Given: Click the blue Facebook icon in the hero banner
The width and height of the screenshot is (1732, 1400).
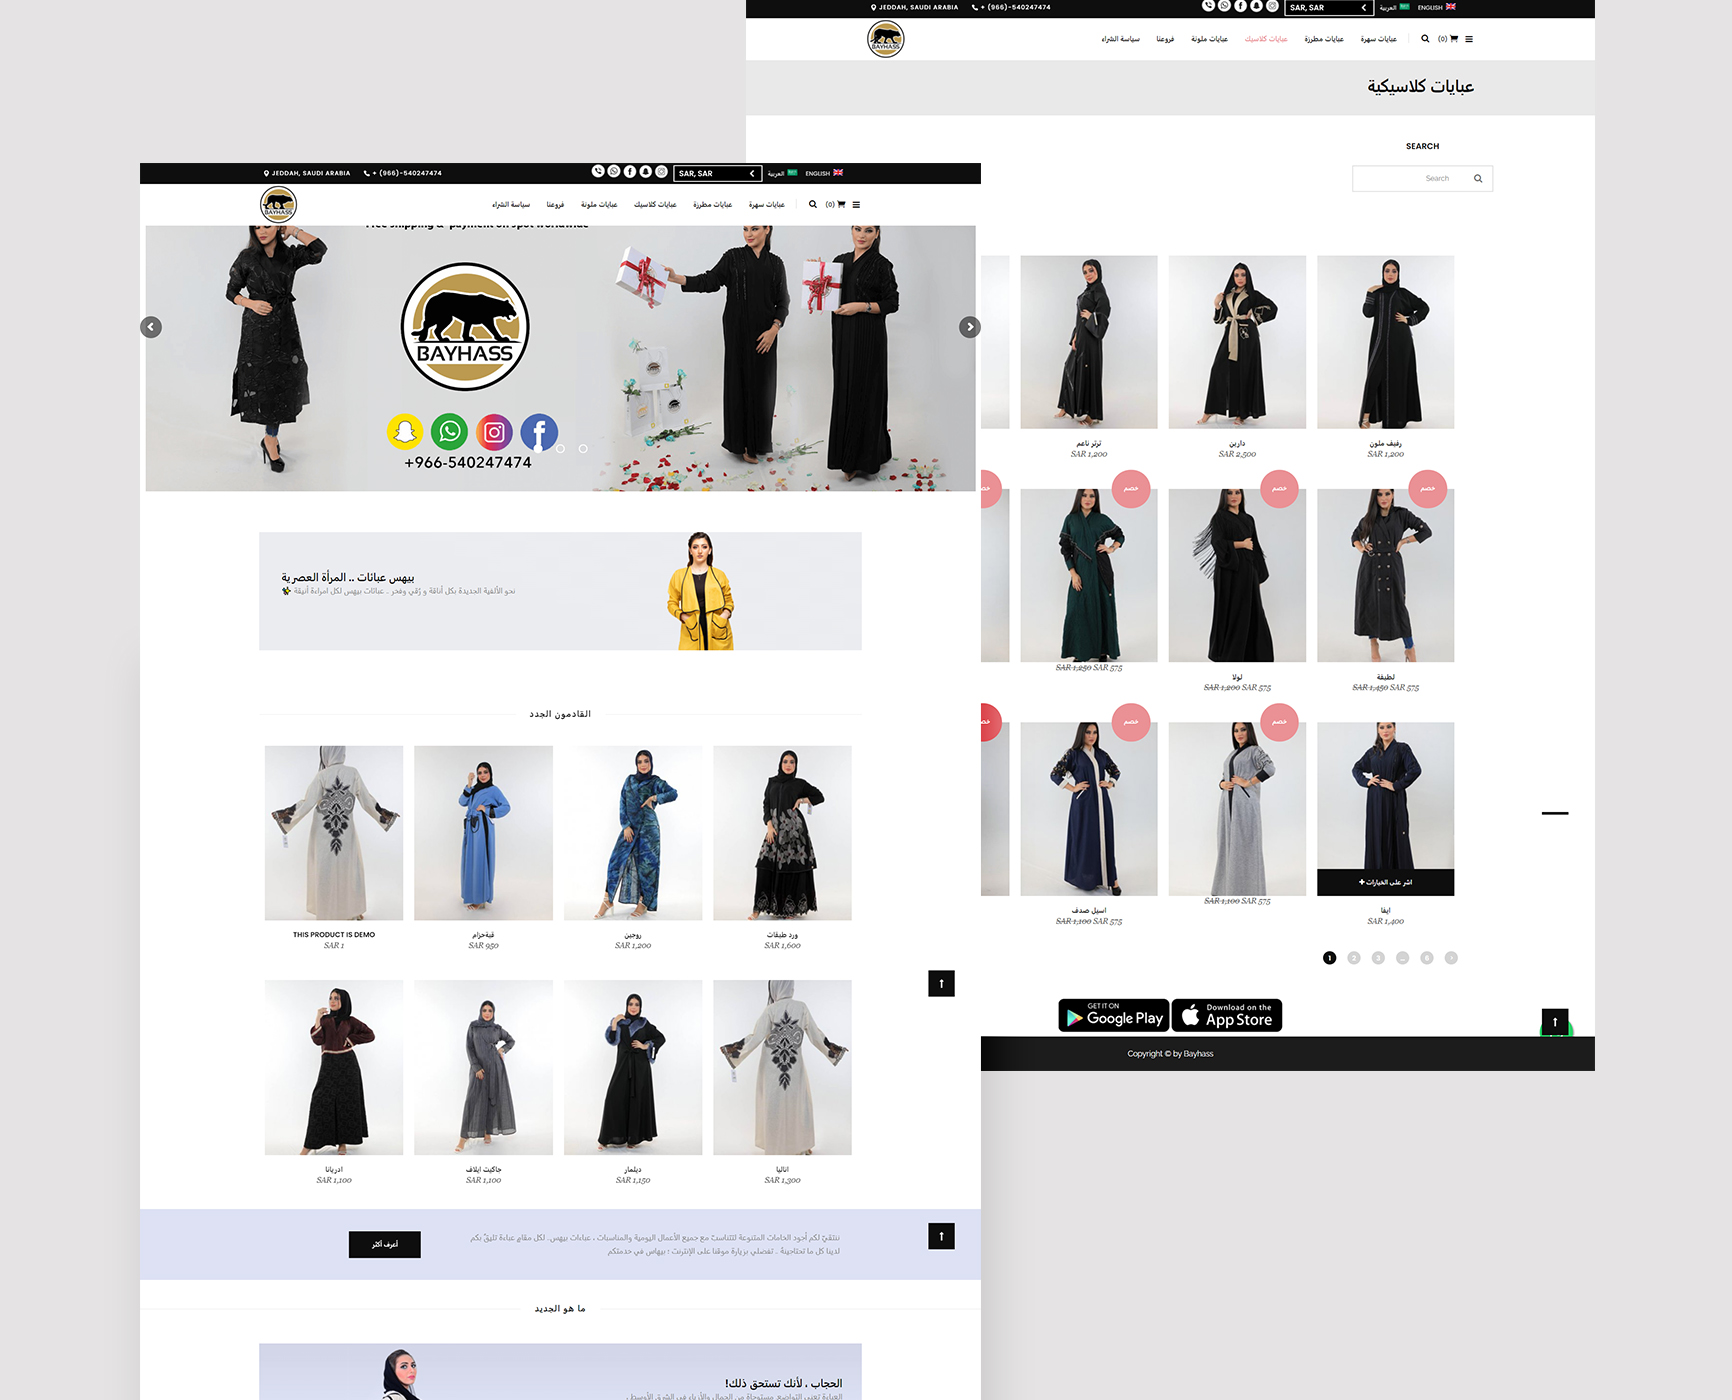Looking at the screenshot, I should click(x=539, y=432).
